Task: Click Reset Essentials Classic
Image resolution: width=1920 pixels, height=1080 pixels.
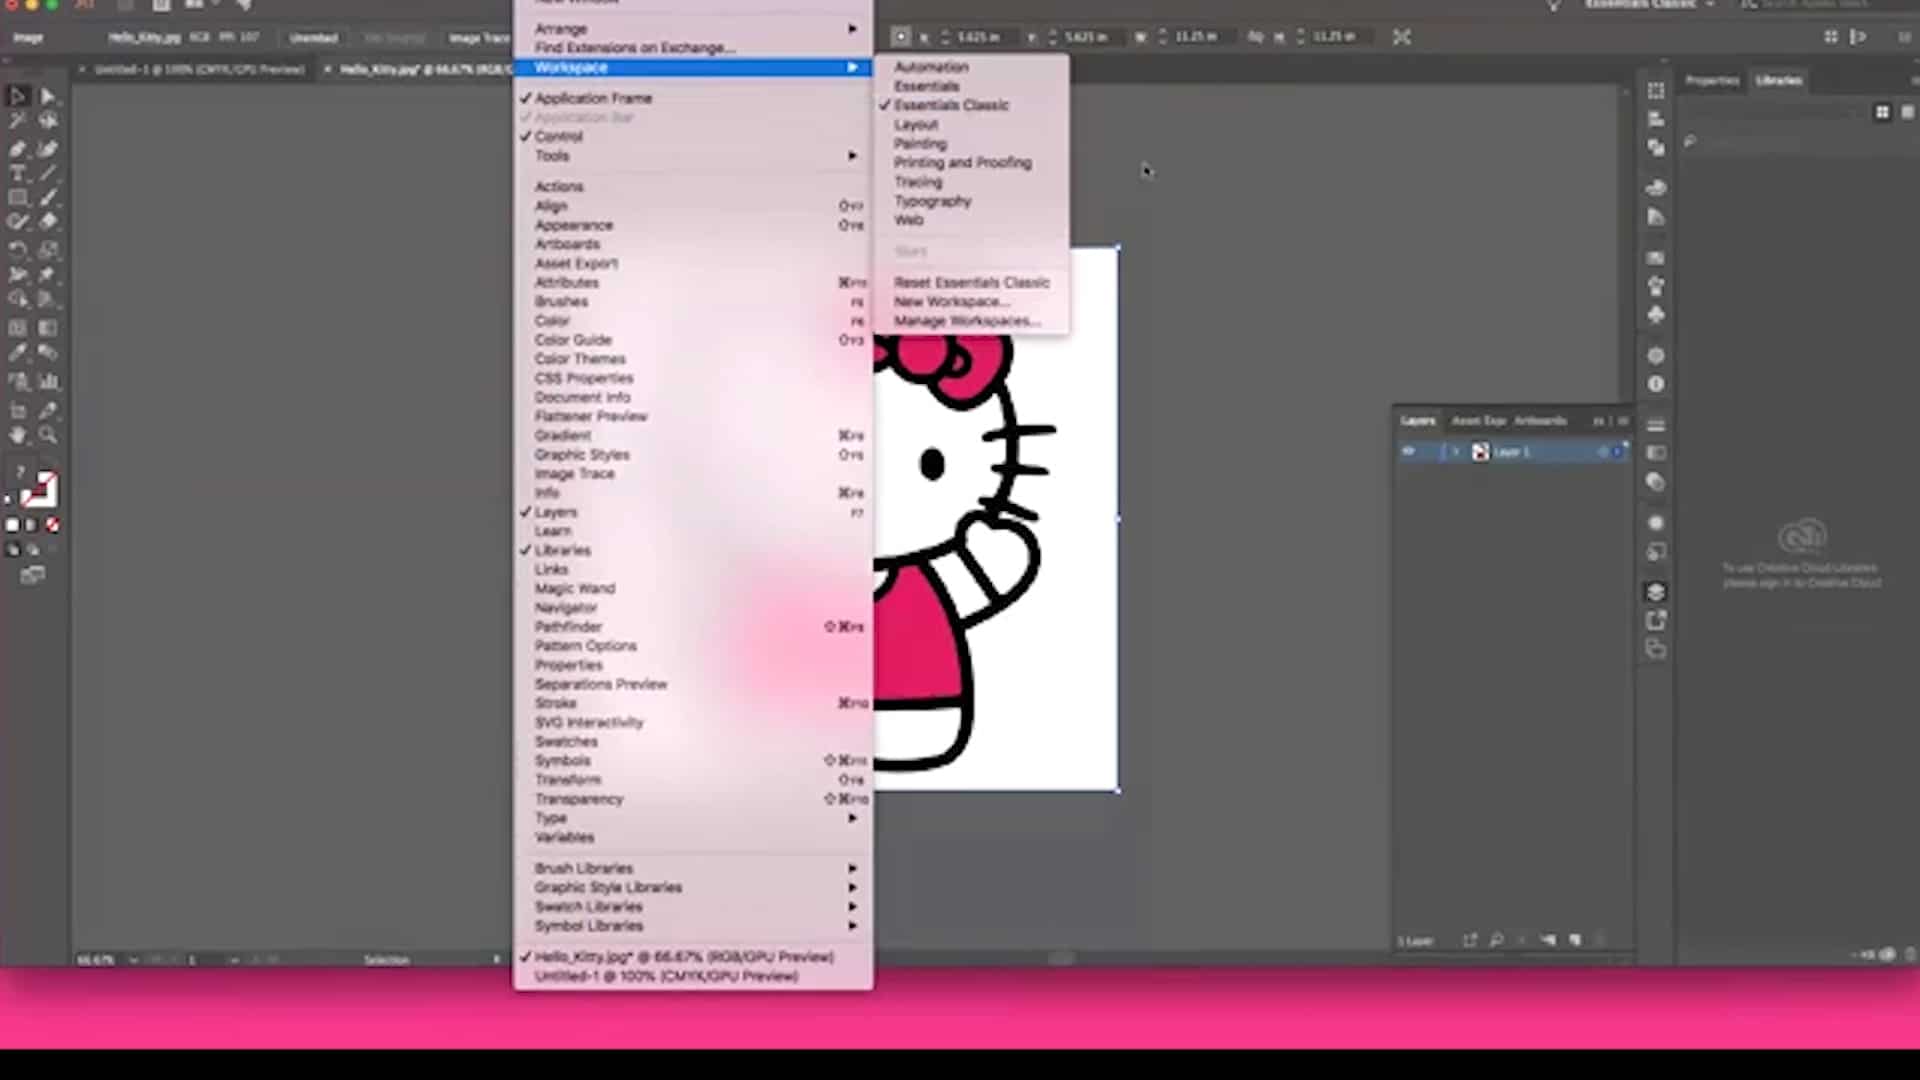Action: click(970, 283)
